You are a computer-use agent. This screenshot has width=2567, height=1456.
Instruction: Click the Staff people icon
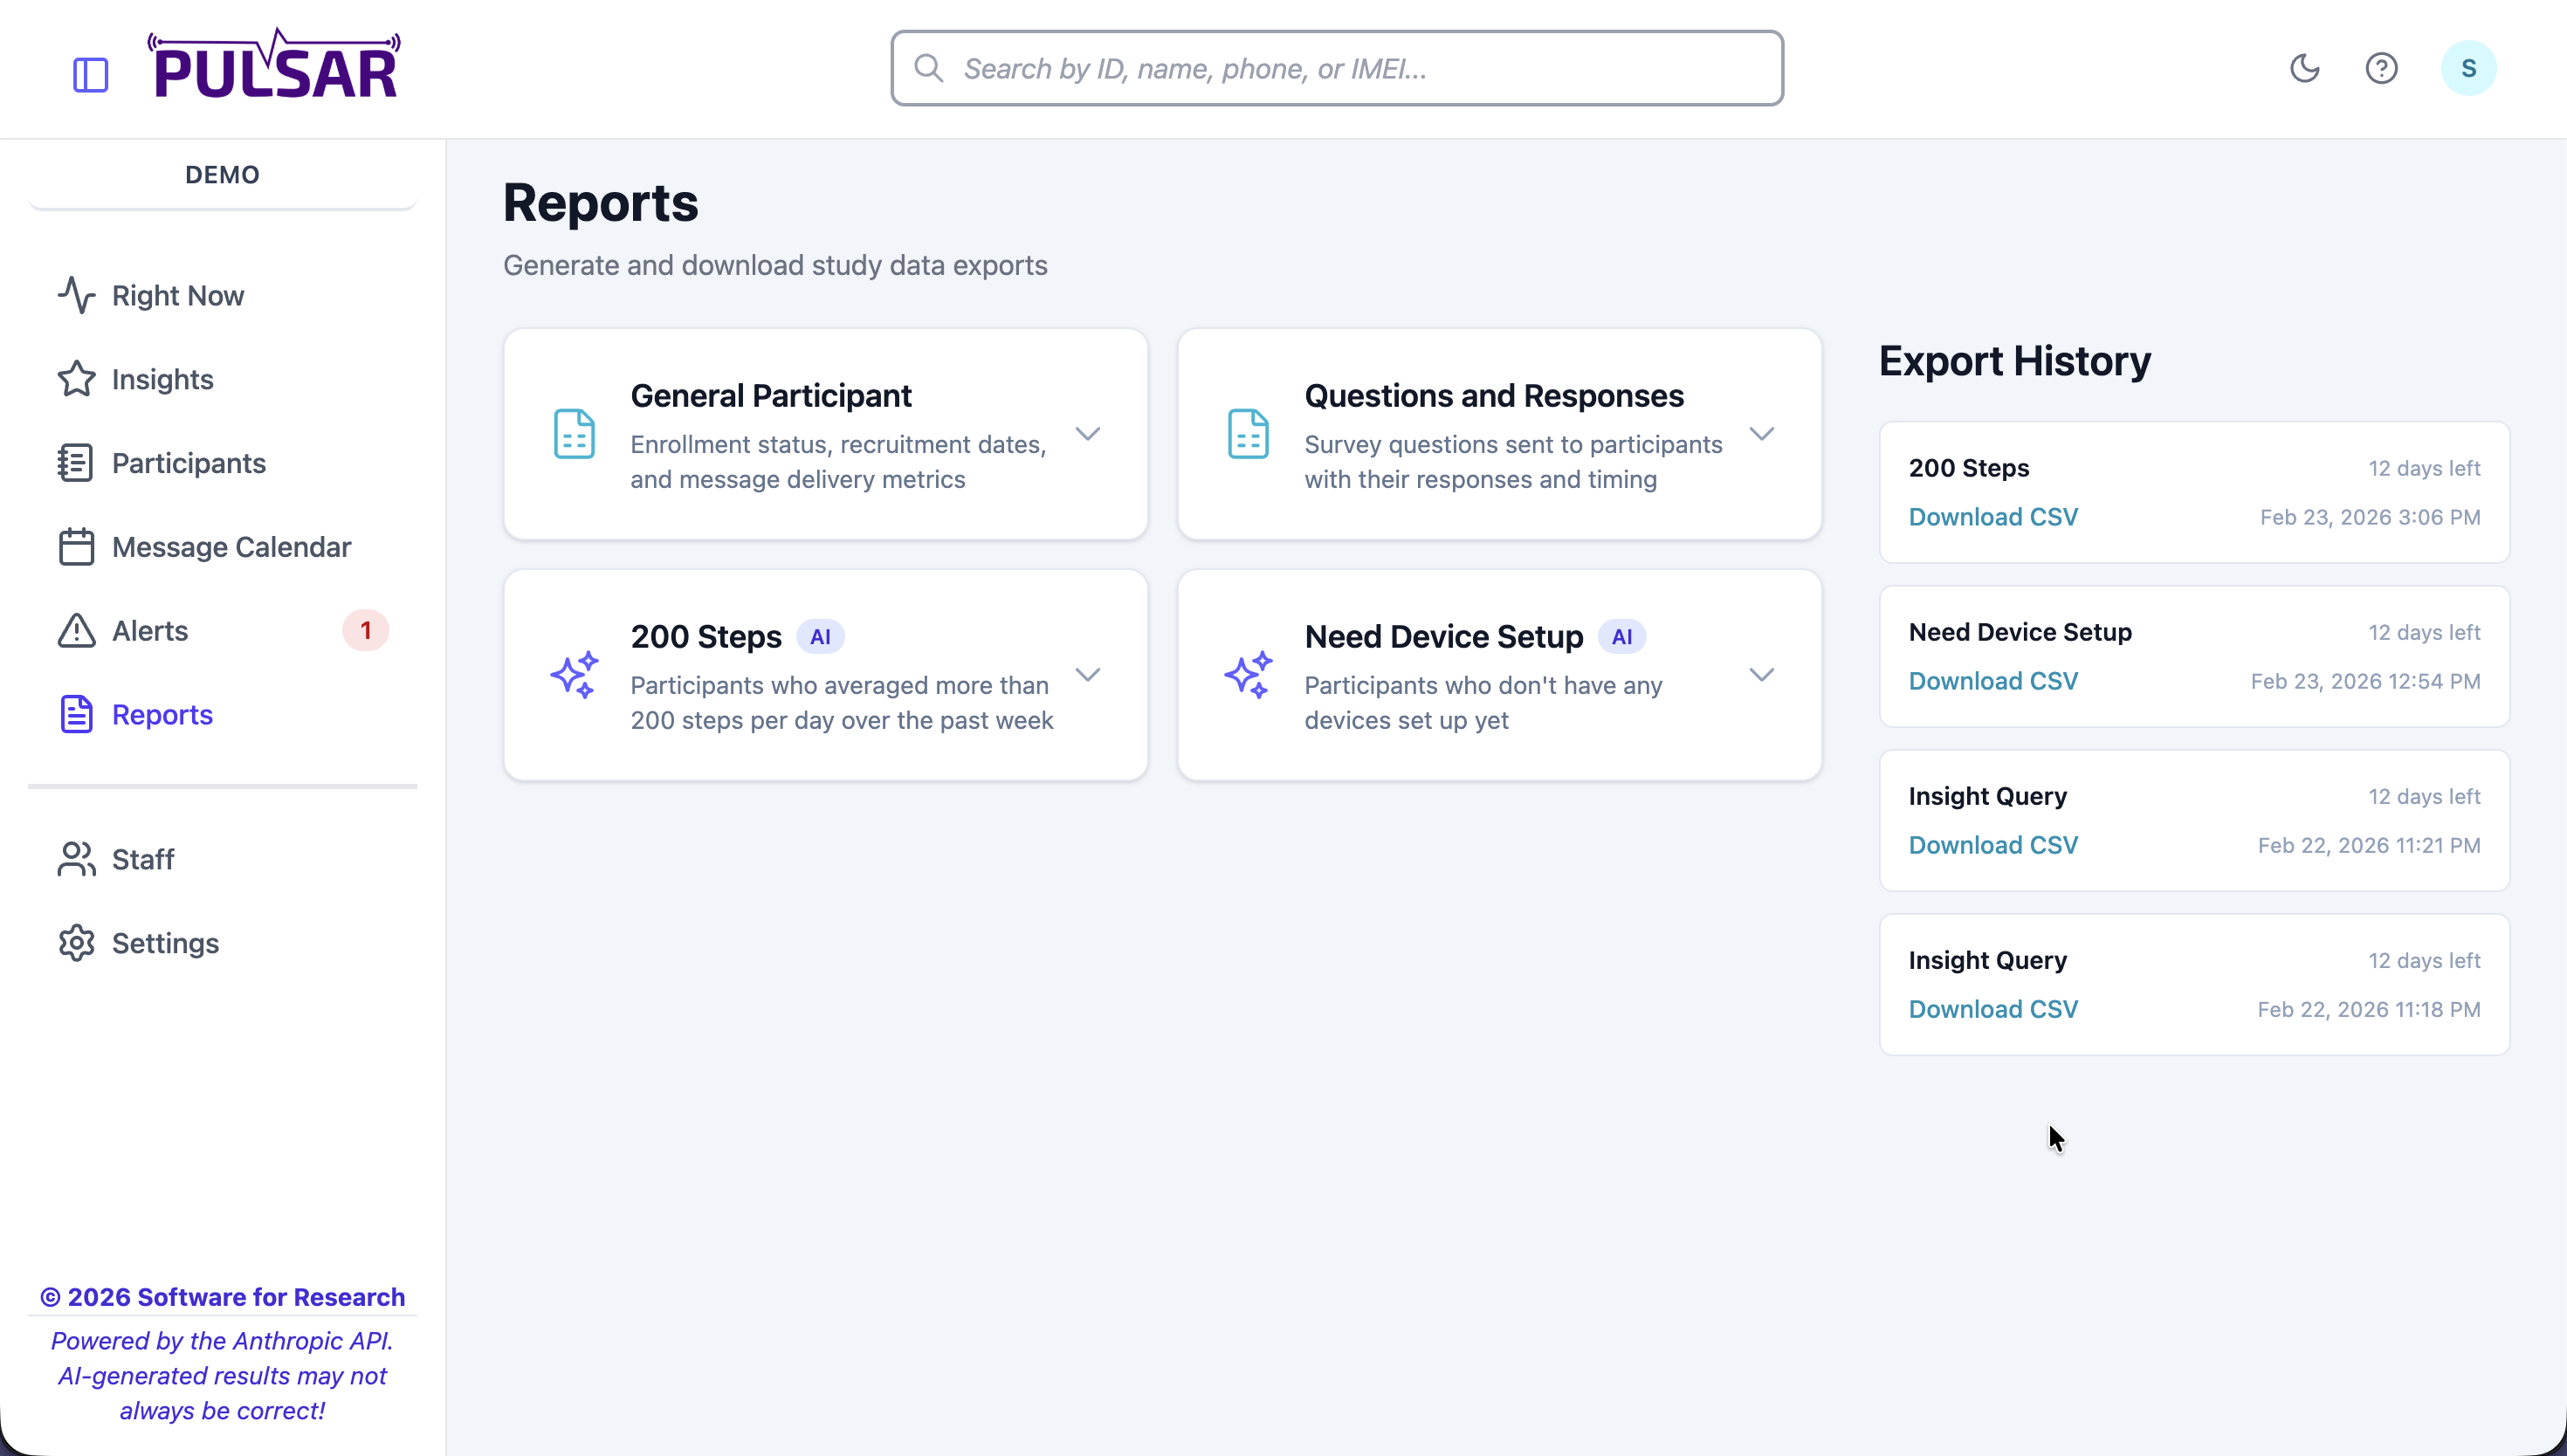pyautogui.click(x=75, y=859)
